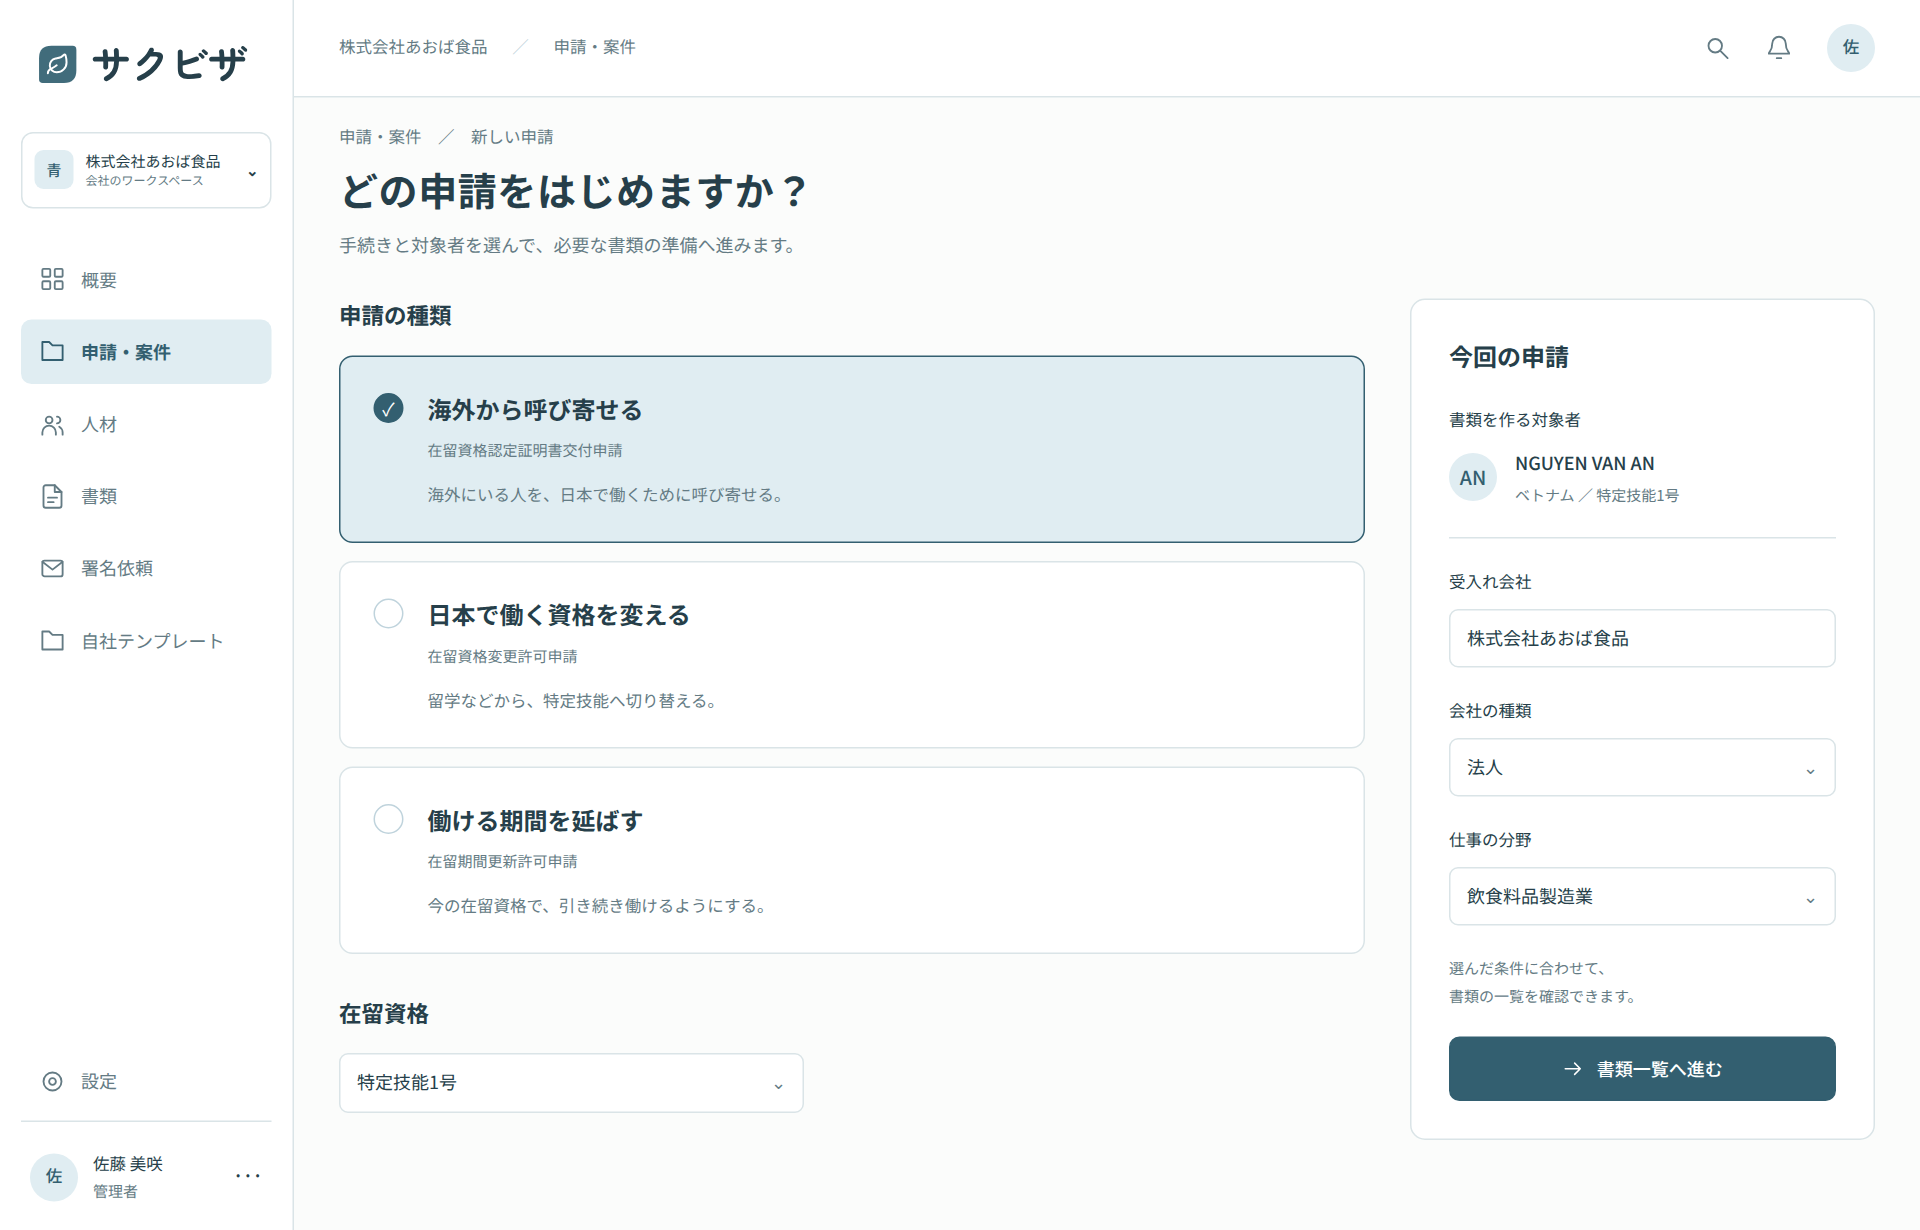Click the 佐 avatar at sidebar bottom
Image resolution: width=1920 pixels, height=1230 pixels.
(x=54, y=1176)
